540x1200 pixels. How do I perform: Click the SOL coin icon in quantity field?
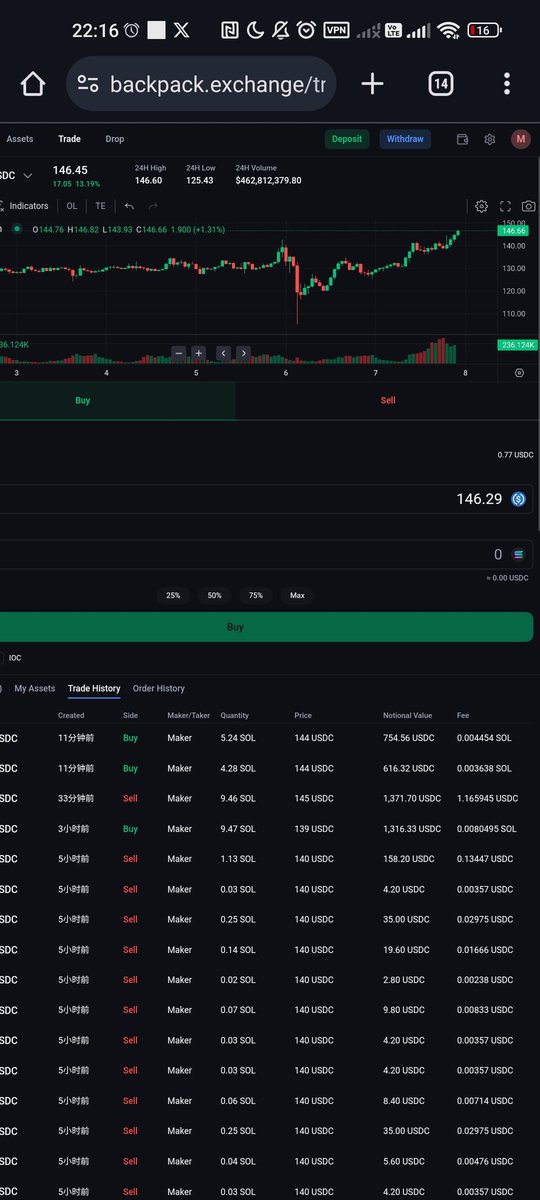point(518,555)
